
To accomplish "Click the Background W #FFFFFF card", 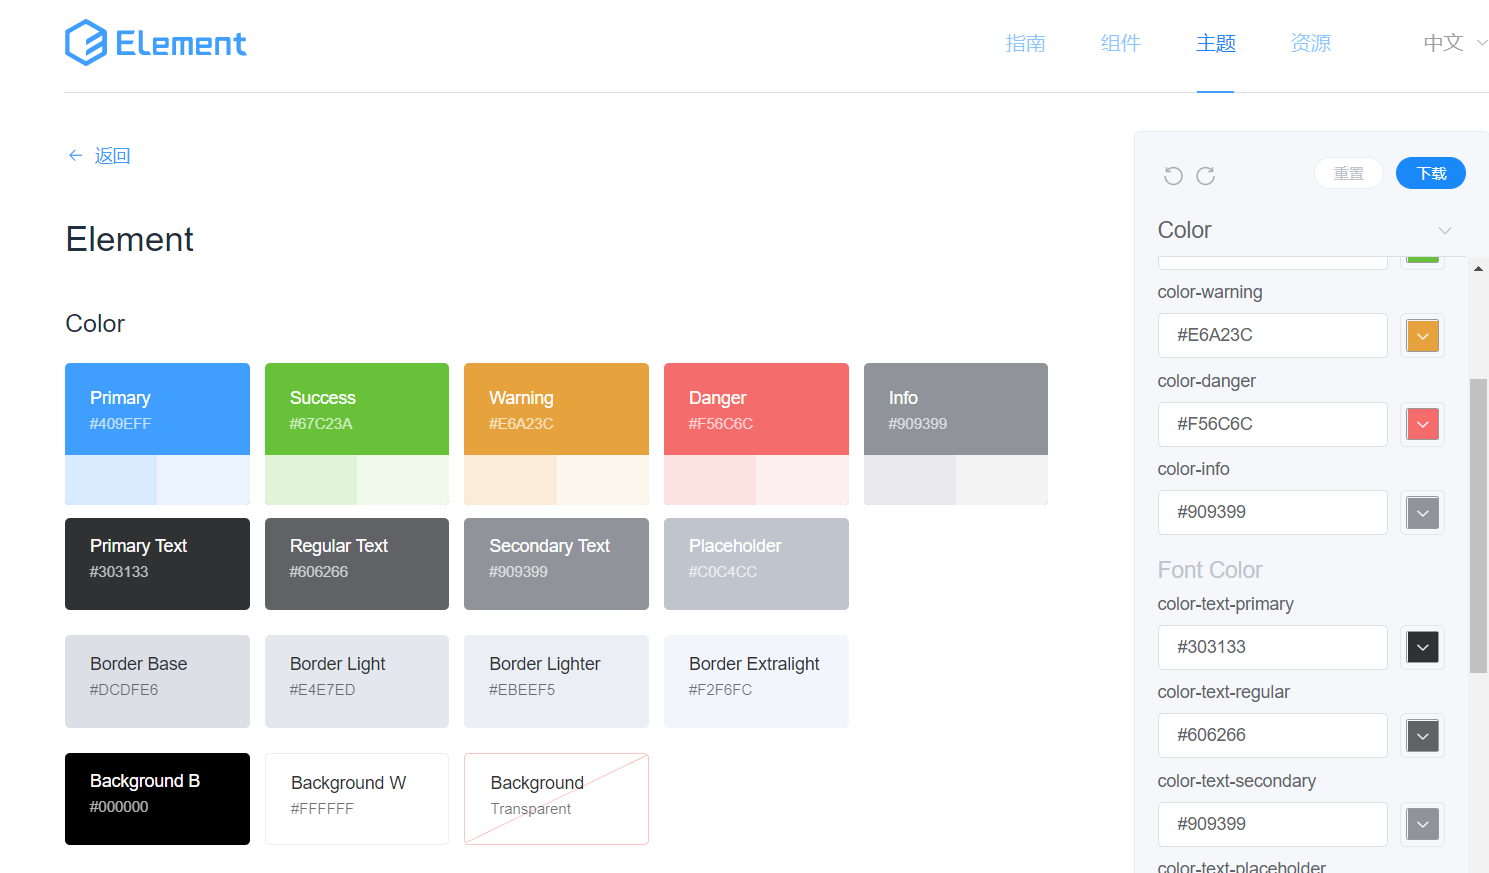I will [357, 799].
